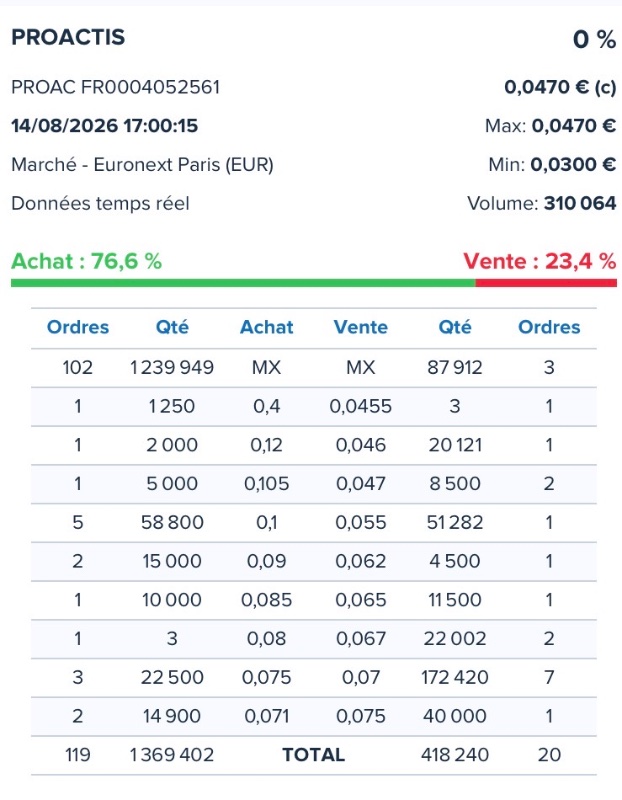Click Marché - Euronext Paris (EUR) label

coord(142,165)
